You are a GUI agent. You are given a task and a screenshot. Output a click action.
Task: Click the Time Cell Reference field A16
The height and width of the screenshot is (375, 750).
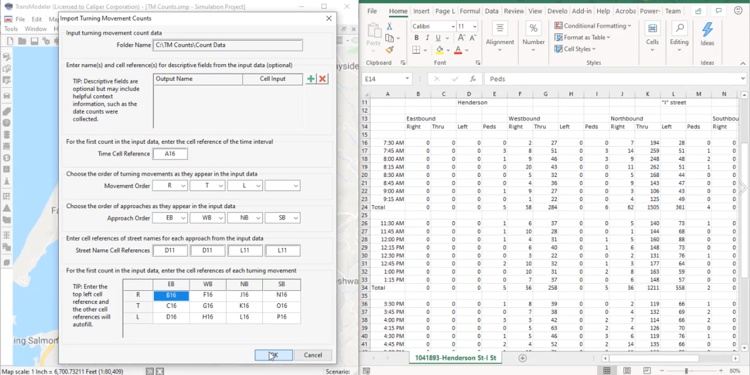pyautogui.click(x=170, y=154)
